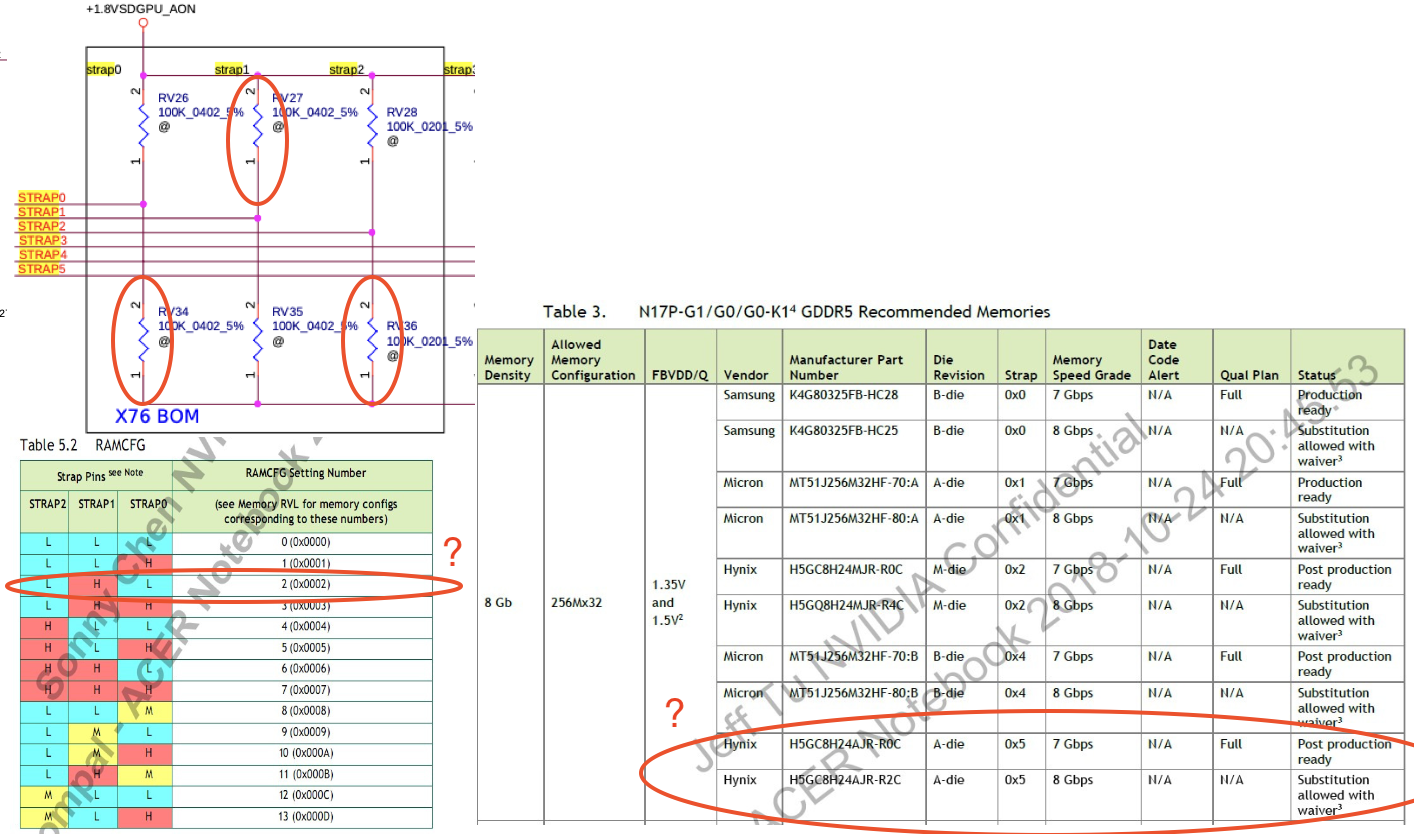
Task: Click the Table 5.2 RAMCFG caption
Action: 83,444
